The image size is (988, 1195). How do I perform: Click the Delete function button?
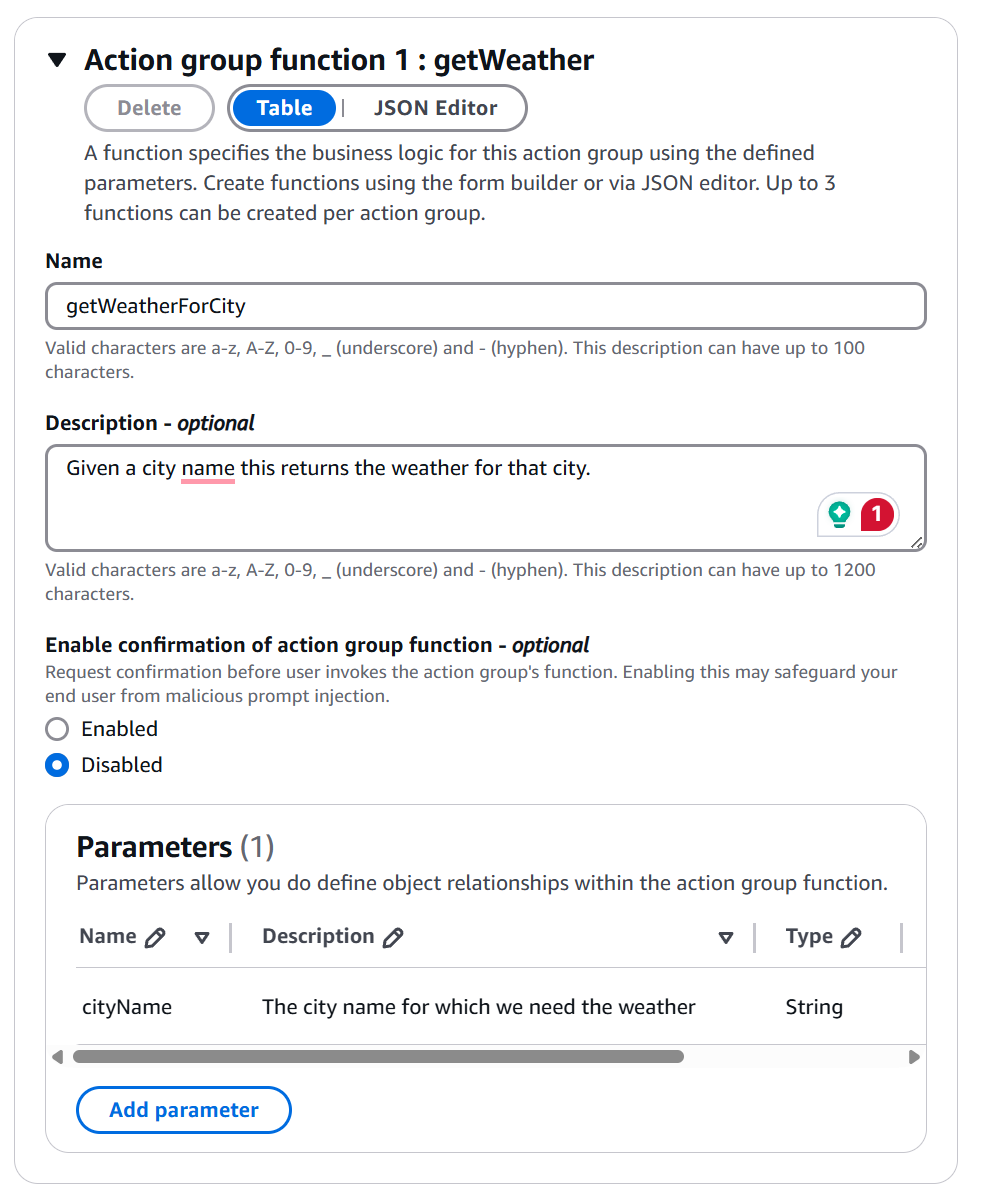pyautogui.click(x=149, y=108)
